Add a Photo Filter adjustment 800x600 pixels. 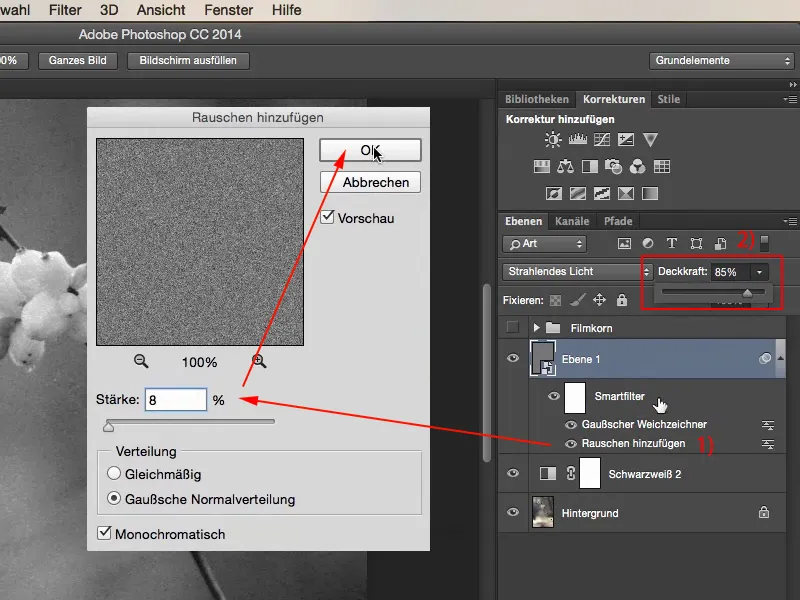[613, 166]
